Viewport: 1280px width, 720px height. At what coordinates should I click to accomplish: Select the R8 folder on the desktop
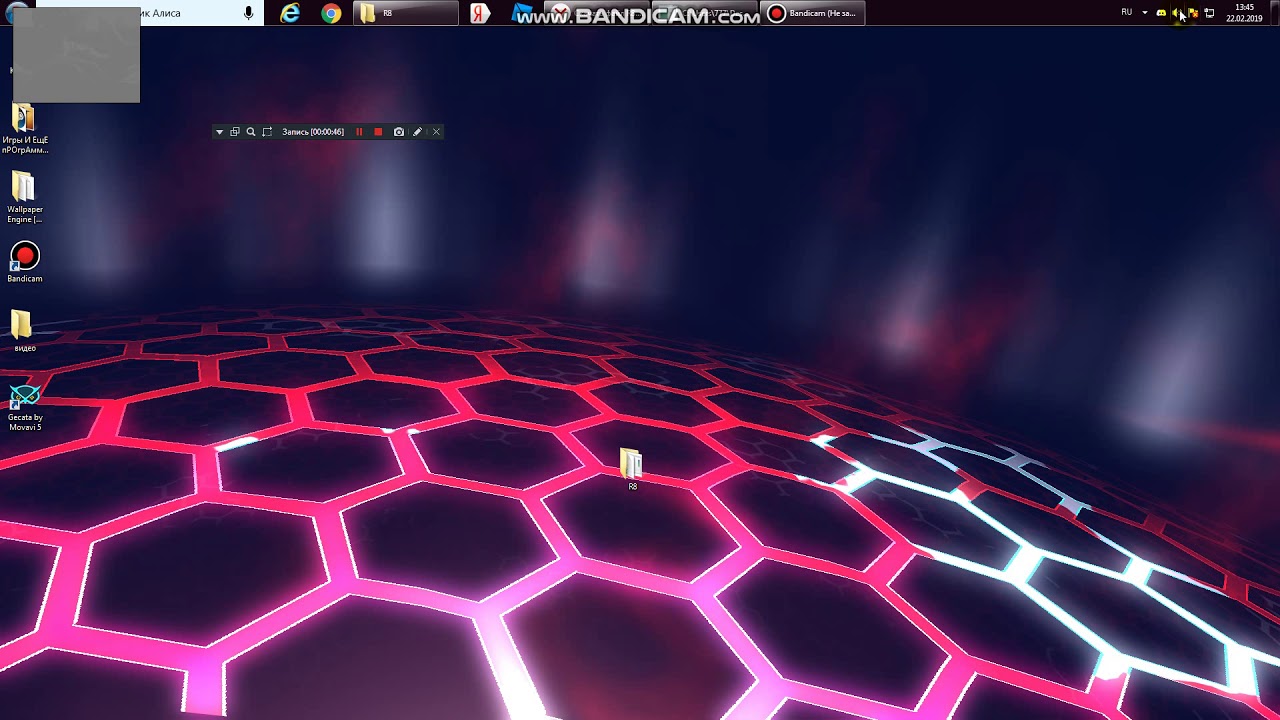click(x=632, y=470)
